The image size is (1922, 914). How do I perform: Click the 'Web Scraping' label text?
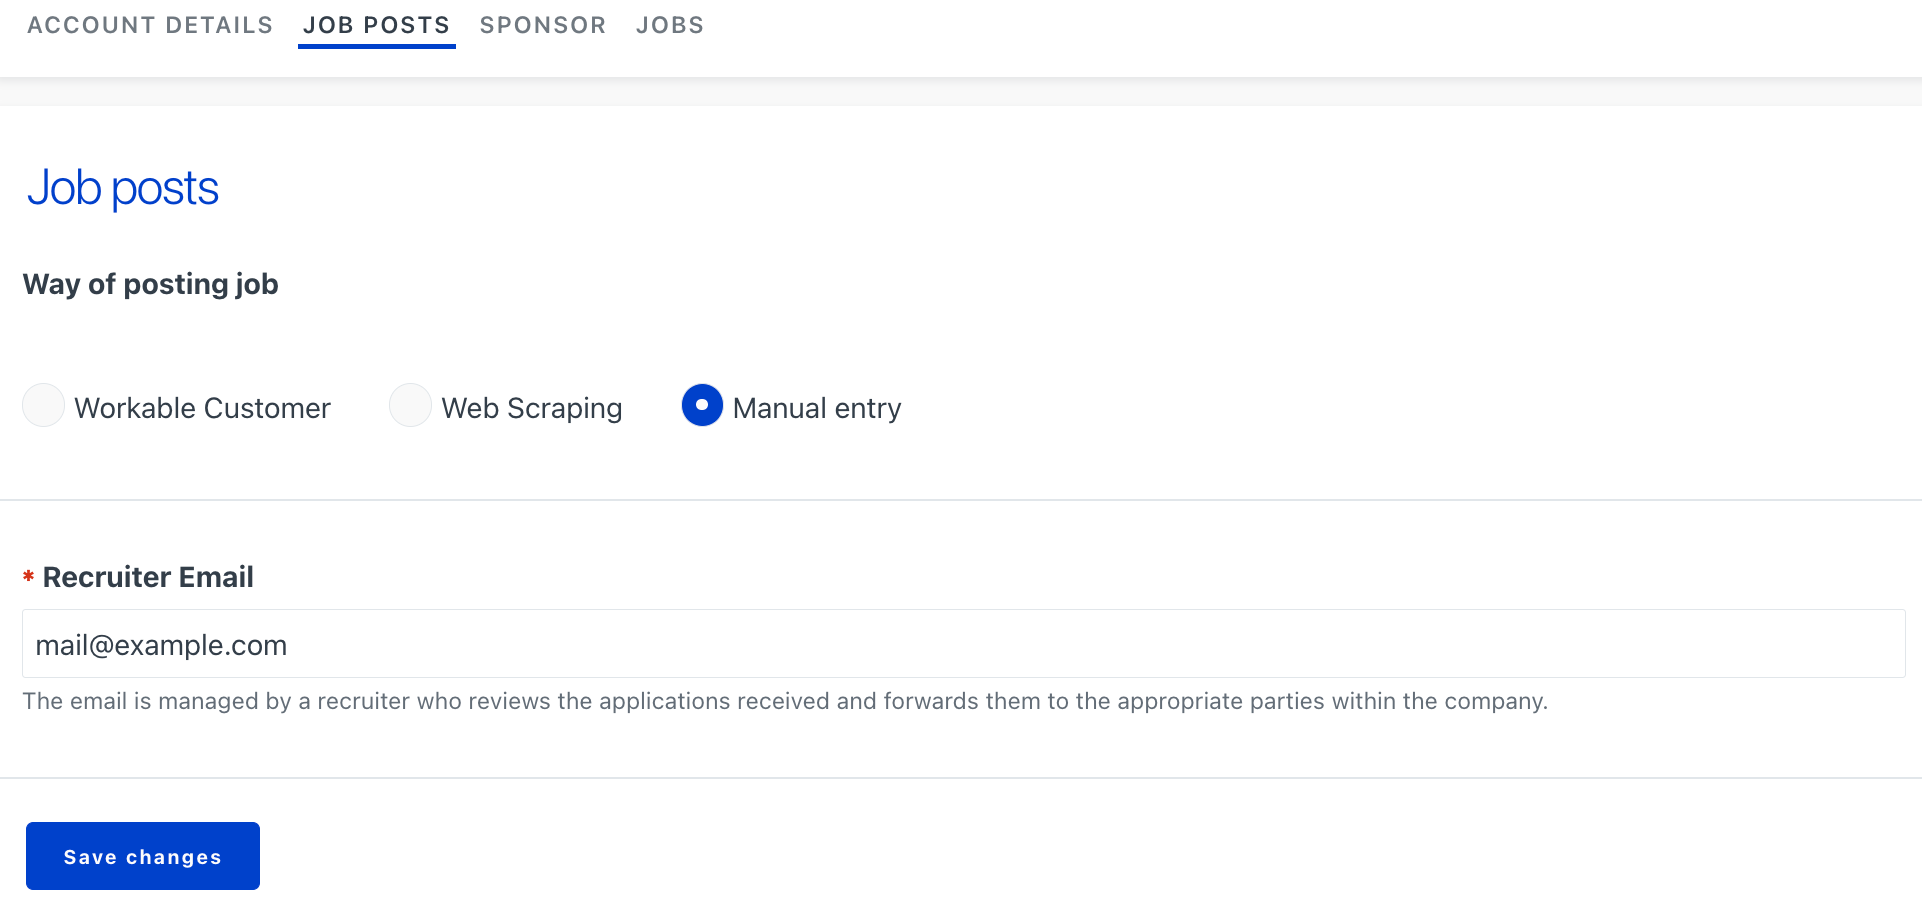coord(532,408)
